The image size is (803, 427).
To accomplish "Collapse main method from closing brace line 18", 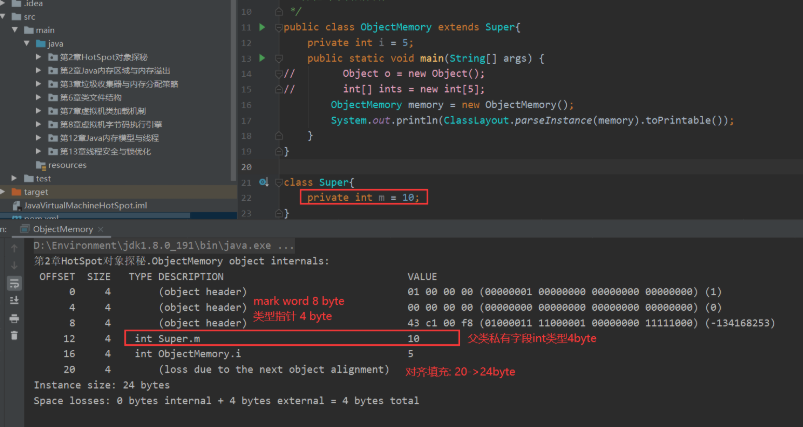I will coord(279,136).
